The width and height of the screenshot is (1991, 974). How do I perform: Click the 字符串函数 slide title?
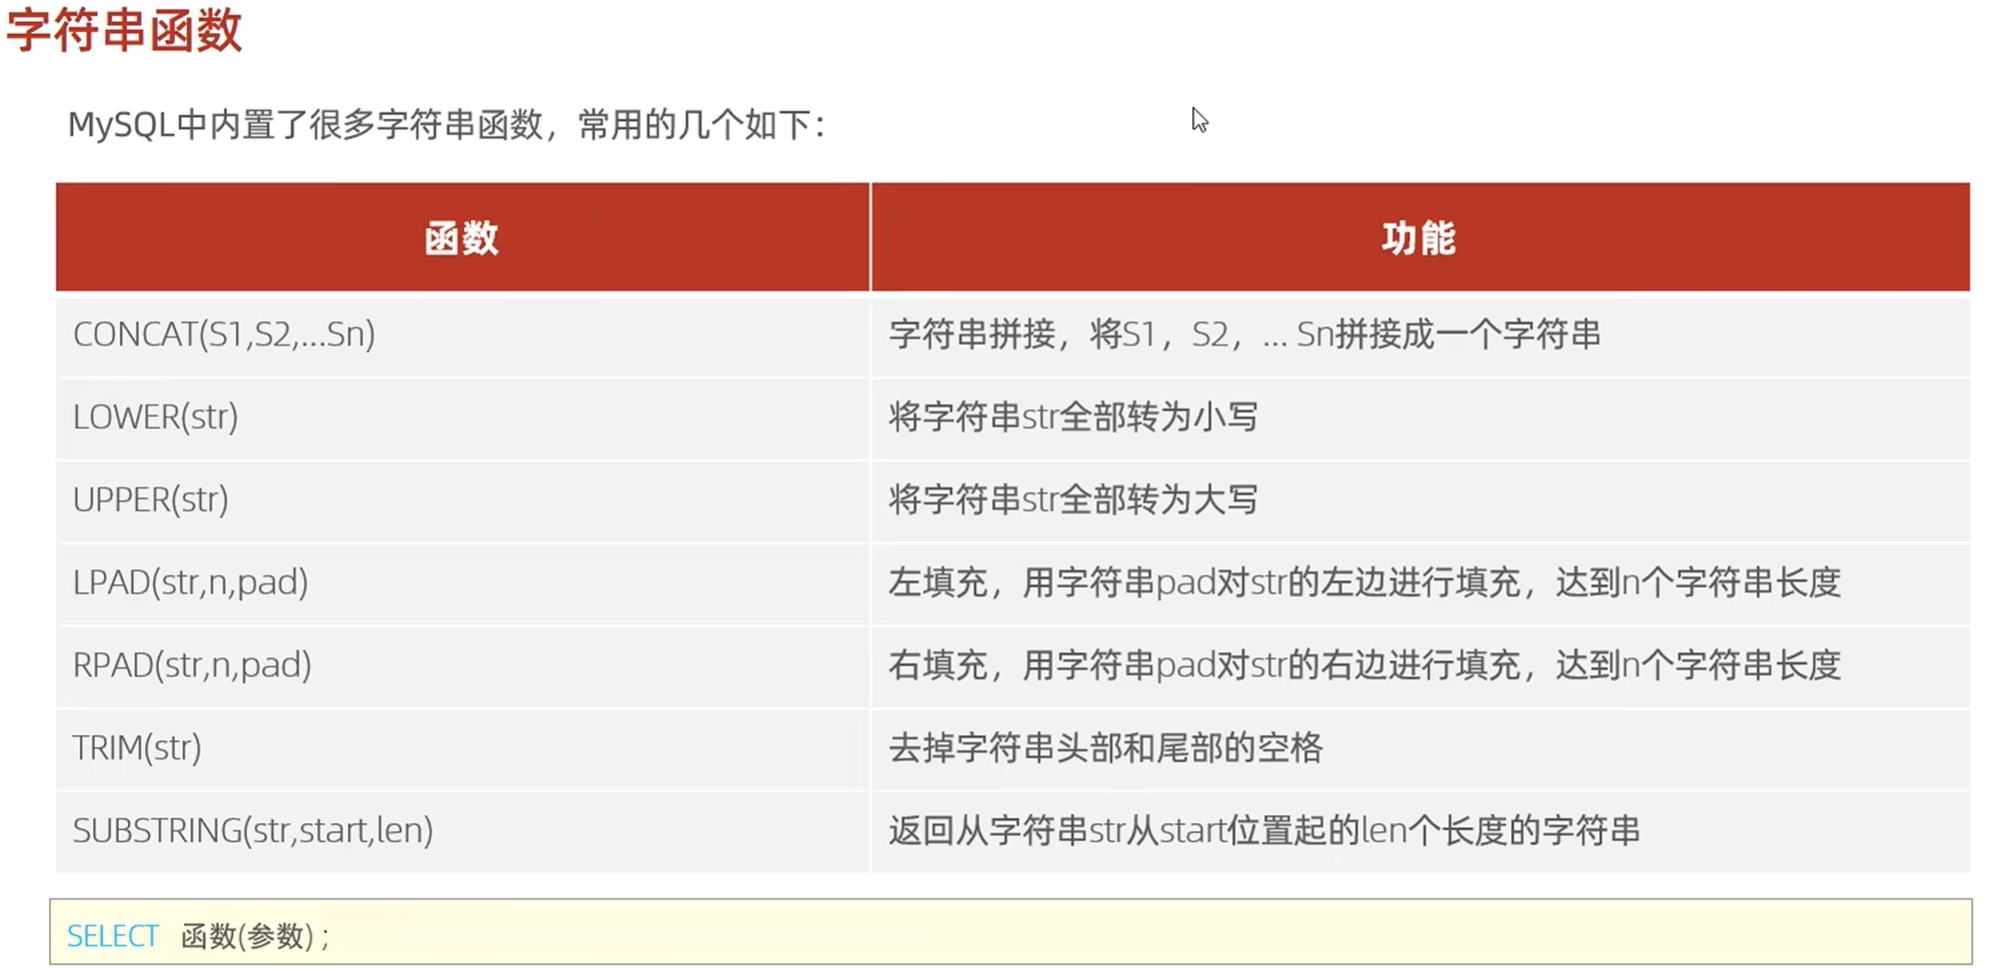coord(124,30)
